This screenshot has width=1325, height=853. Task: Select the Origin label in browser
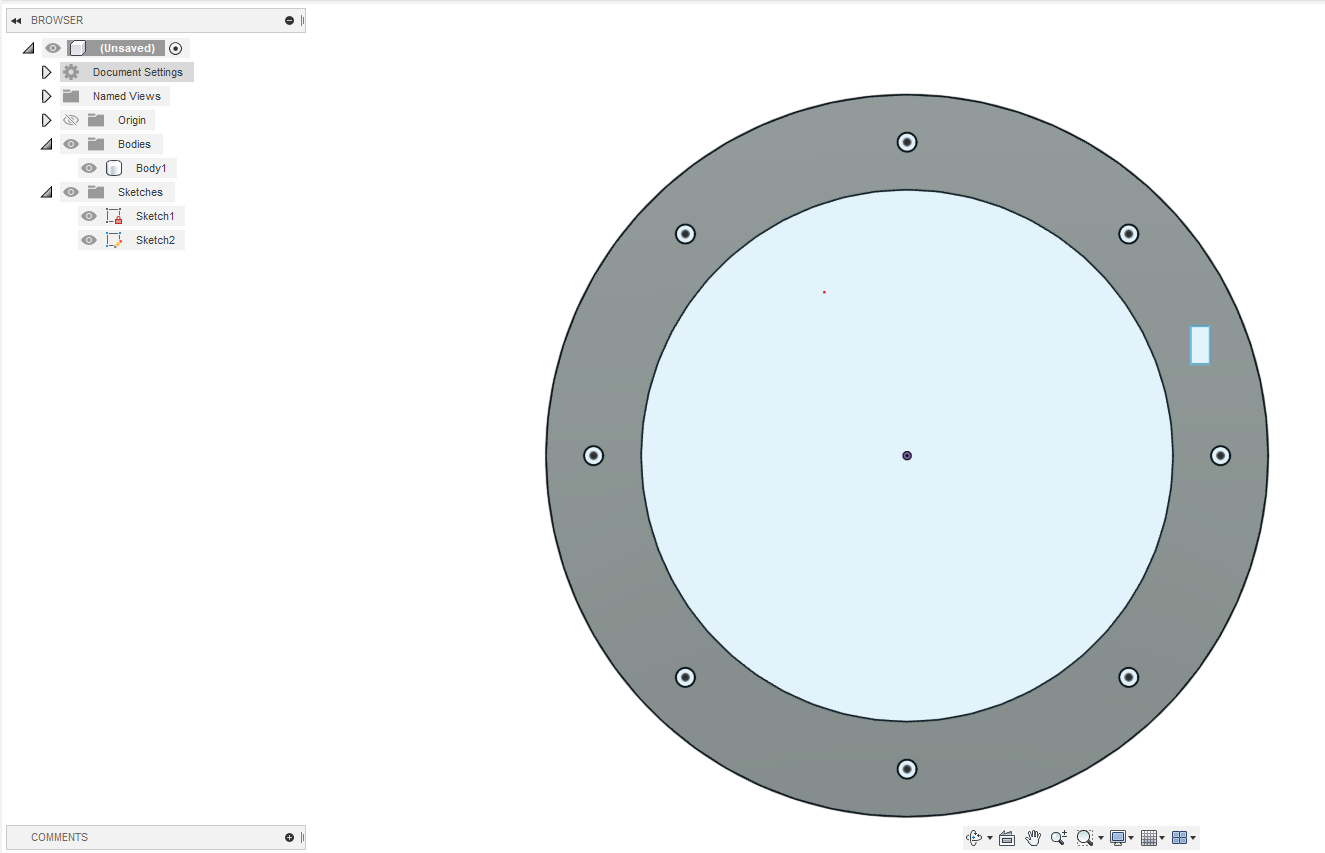pyautogui.click(x=132, y=120)
